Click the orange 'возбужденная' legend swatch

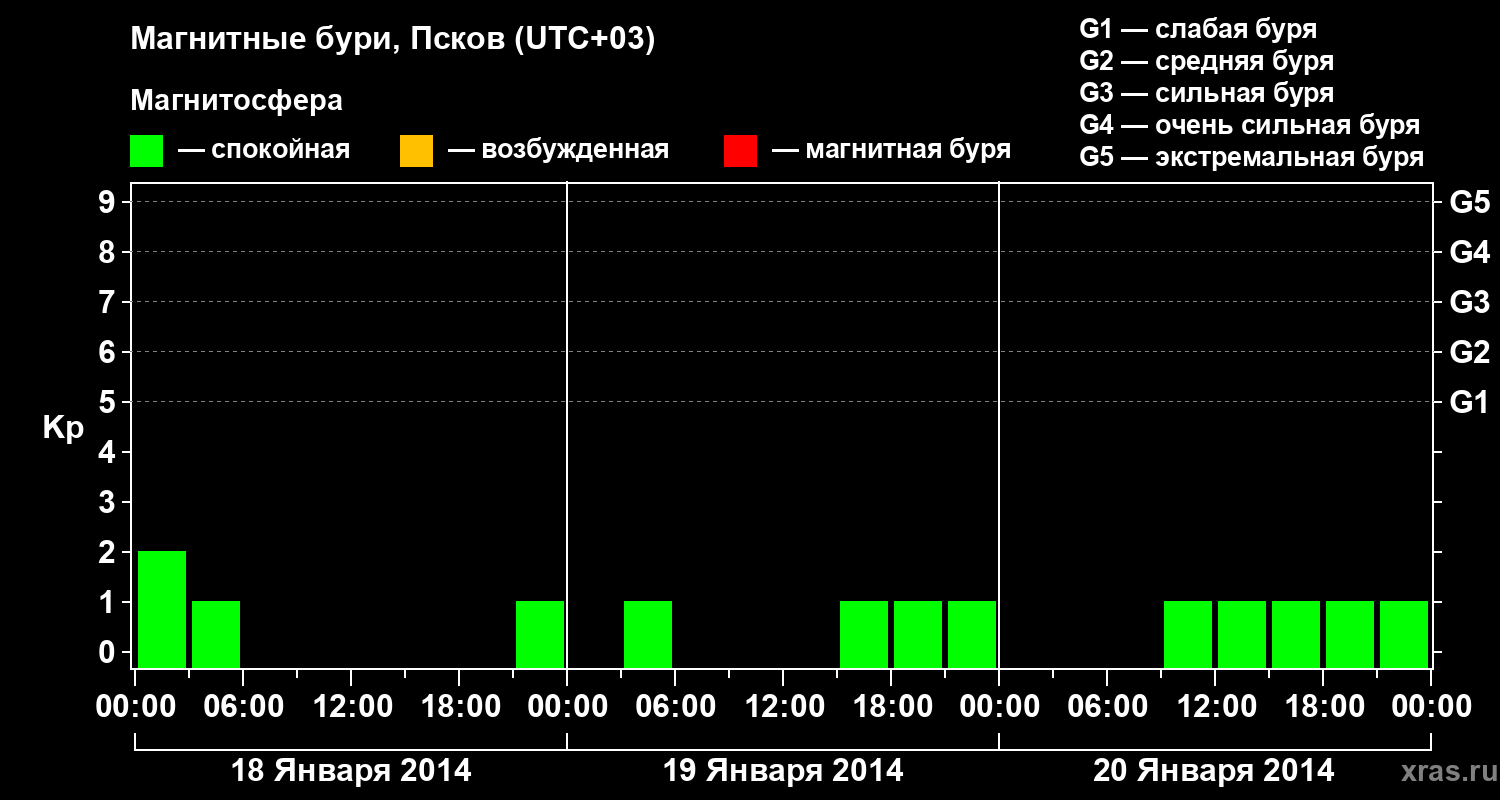click(416, 150)
